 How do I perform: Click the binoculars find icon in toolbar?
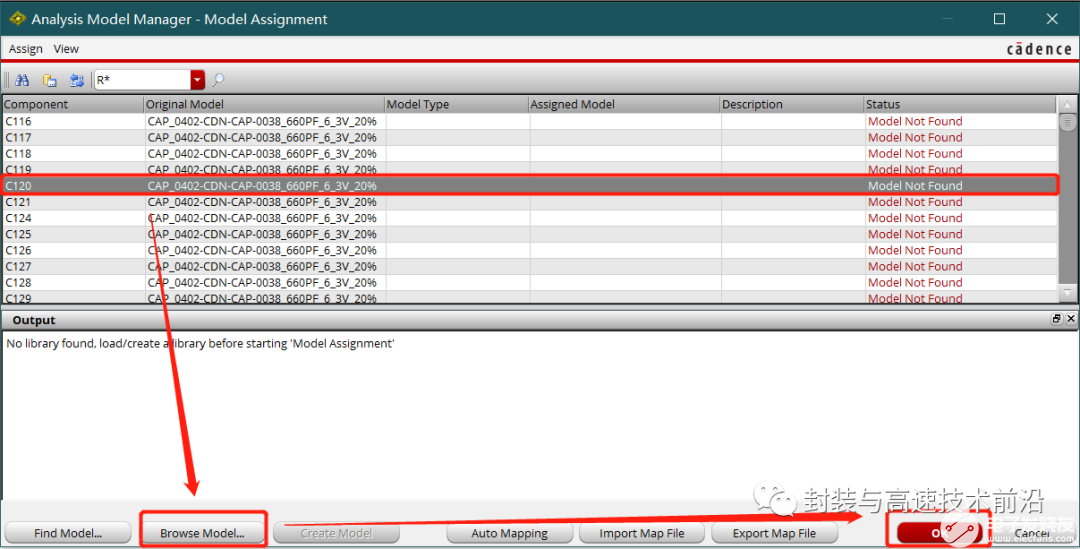click(x=22, y=80)
